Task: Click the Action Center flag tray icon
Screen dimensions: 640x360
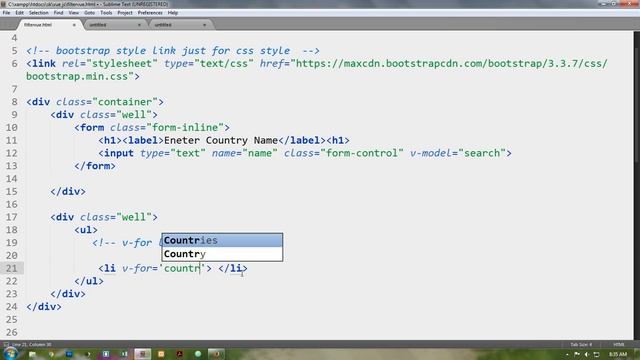Action: 577,355
